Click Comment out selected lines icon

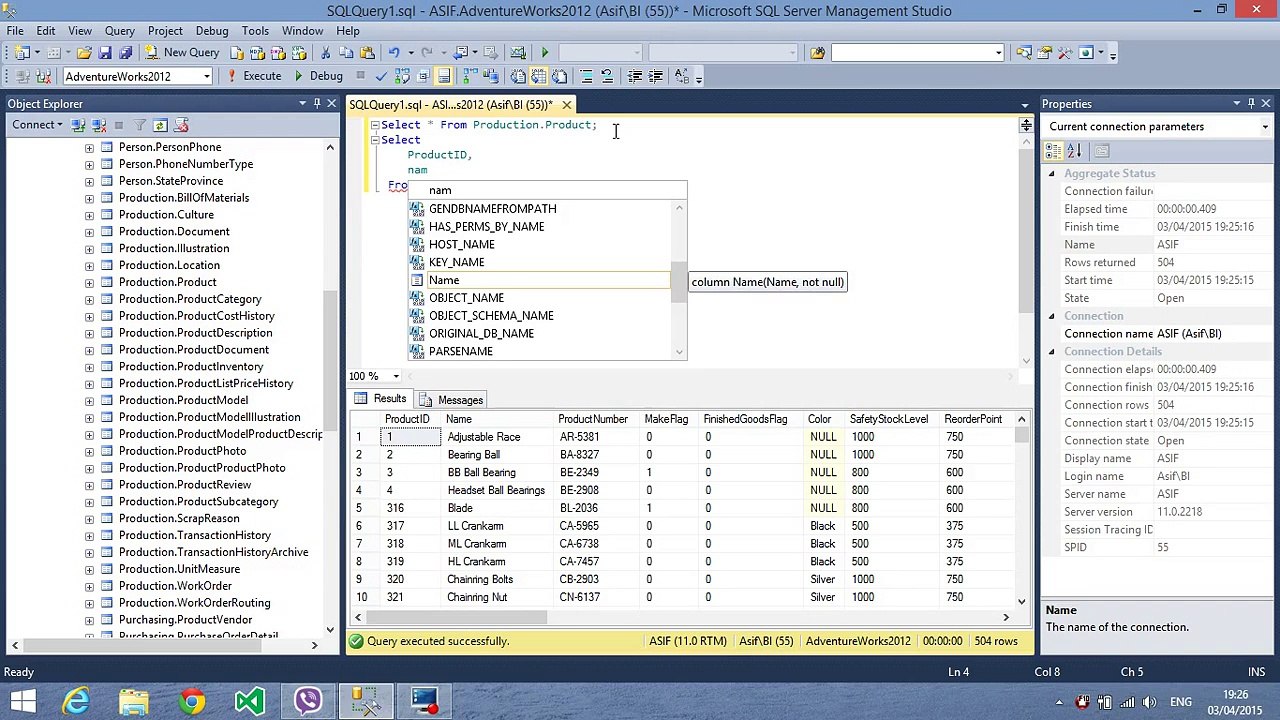click(586, 76)
